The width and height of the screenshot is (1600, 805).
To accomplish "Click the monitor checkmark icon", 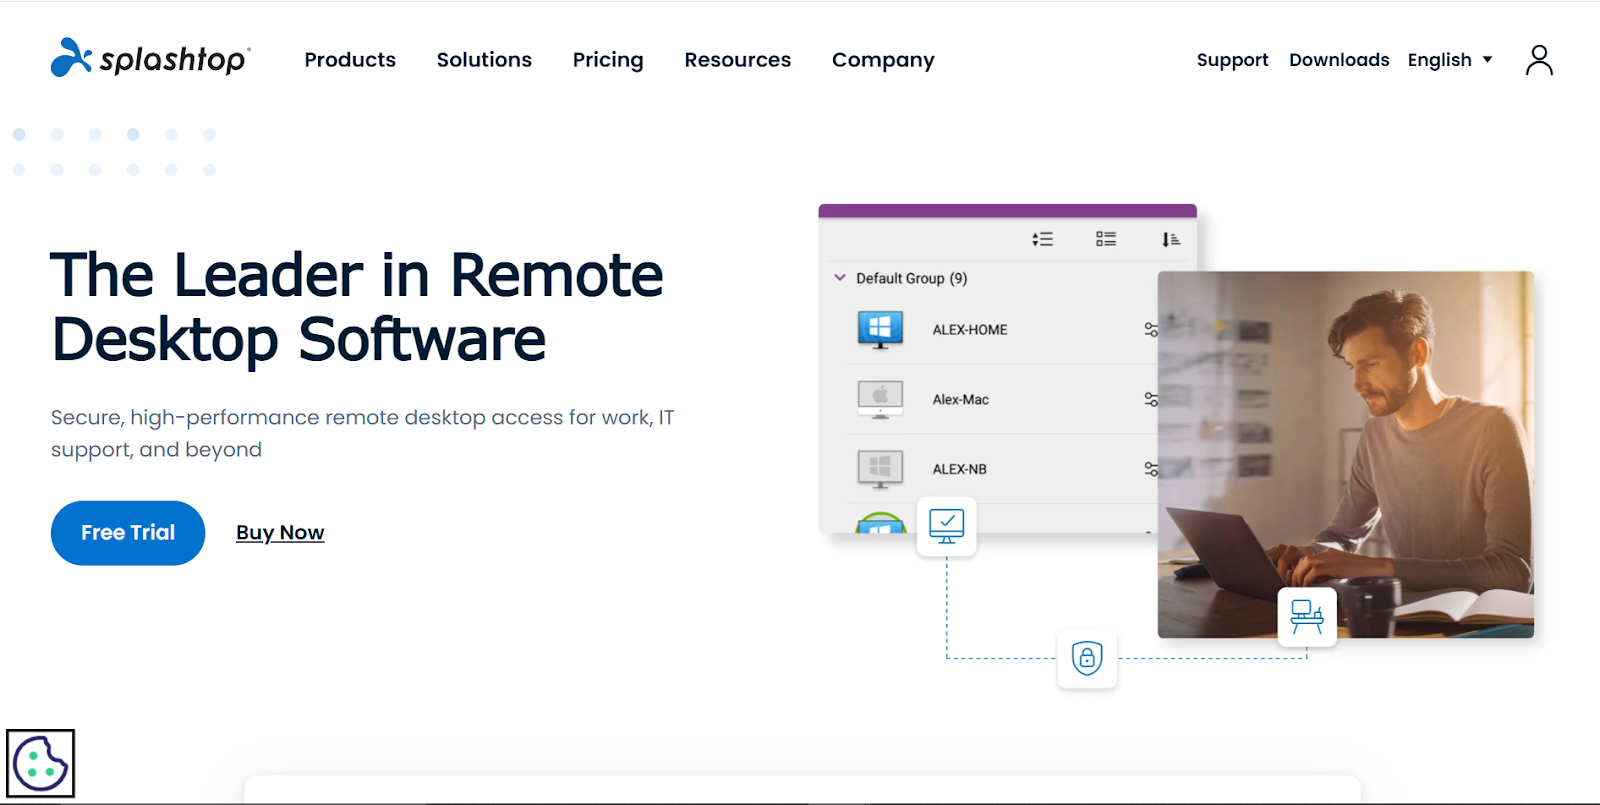I will 946,525.
